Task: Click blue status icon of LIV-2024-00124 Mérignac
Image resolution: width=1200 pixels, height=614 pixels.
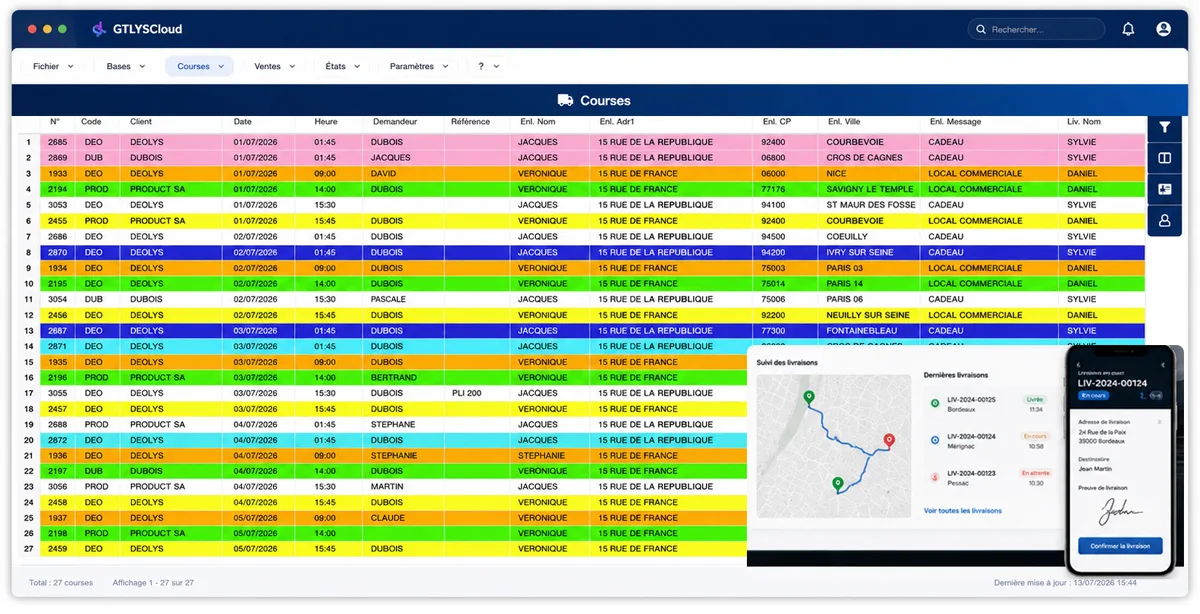Action: pyautogui.click(x=935, y=440)
